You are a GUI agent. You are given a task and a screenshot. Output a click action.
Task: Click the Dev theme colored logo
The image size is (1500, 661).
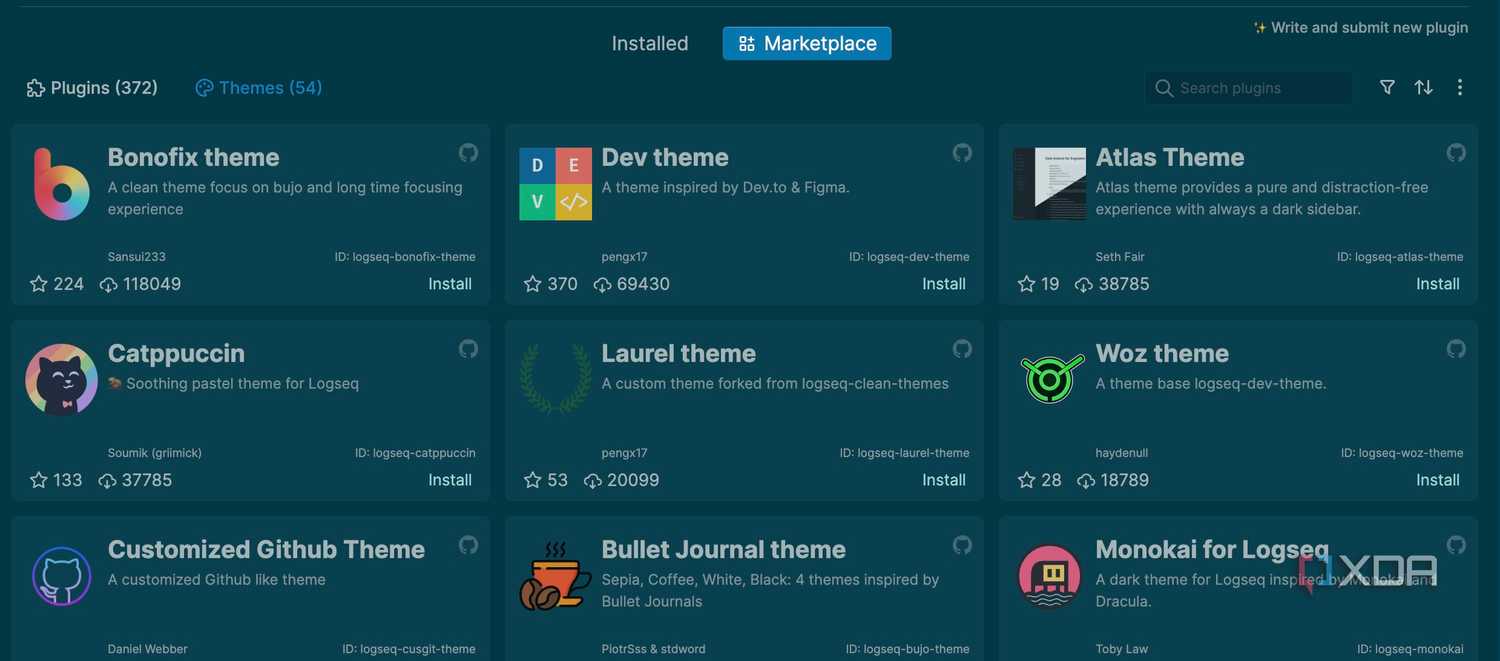555,184
